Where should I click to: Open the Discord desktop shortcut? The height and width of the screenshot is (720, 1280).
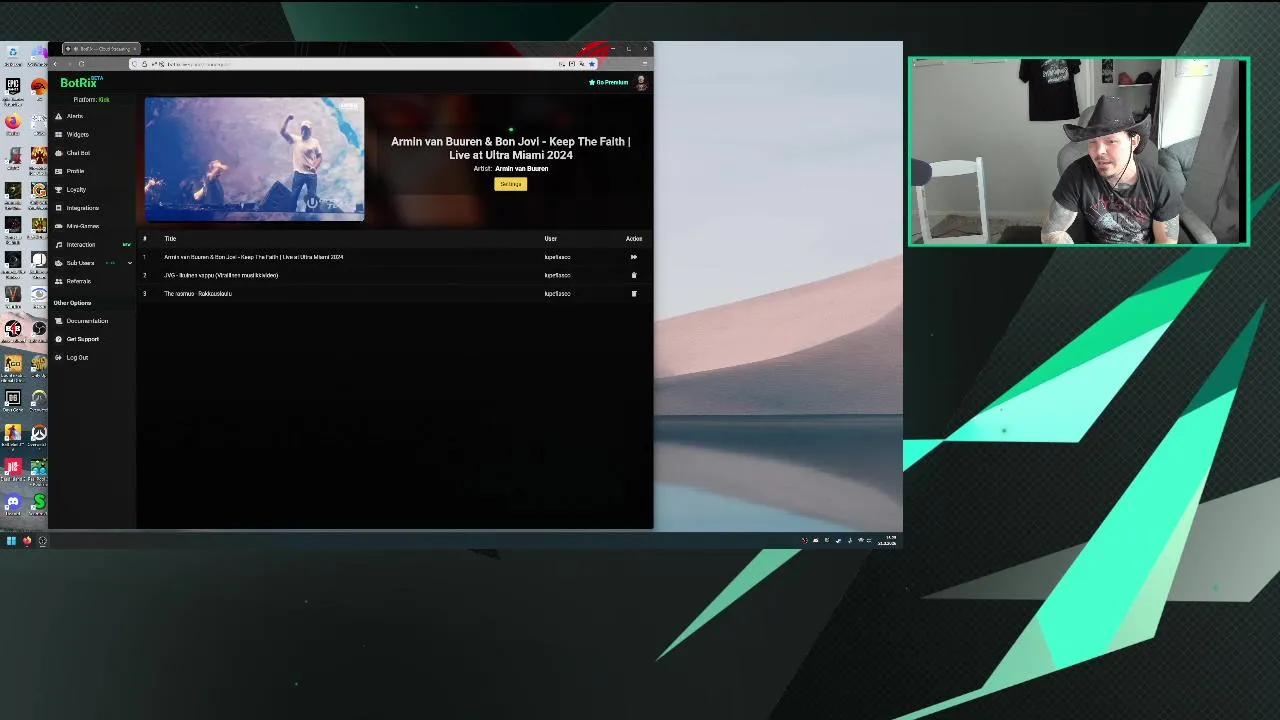(12, 502)
